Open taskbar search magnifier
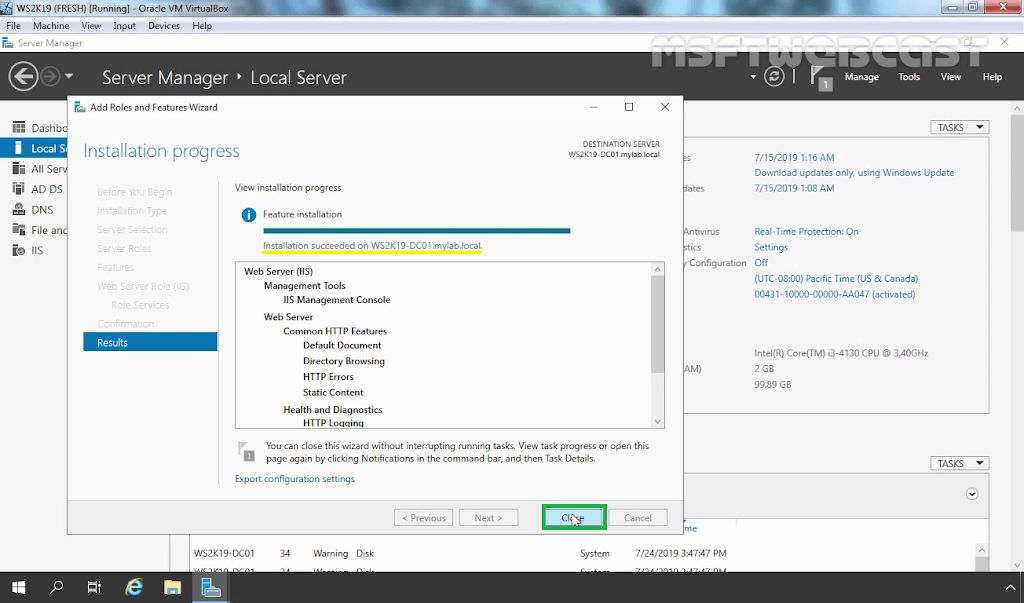Image resolution: width=1024 pixels, height=603 pixels. tap(57, 587)
